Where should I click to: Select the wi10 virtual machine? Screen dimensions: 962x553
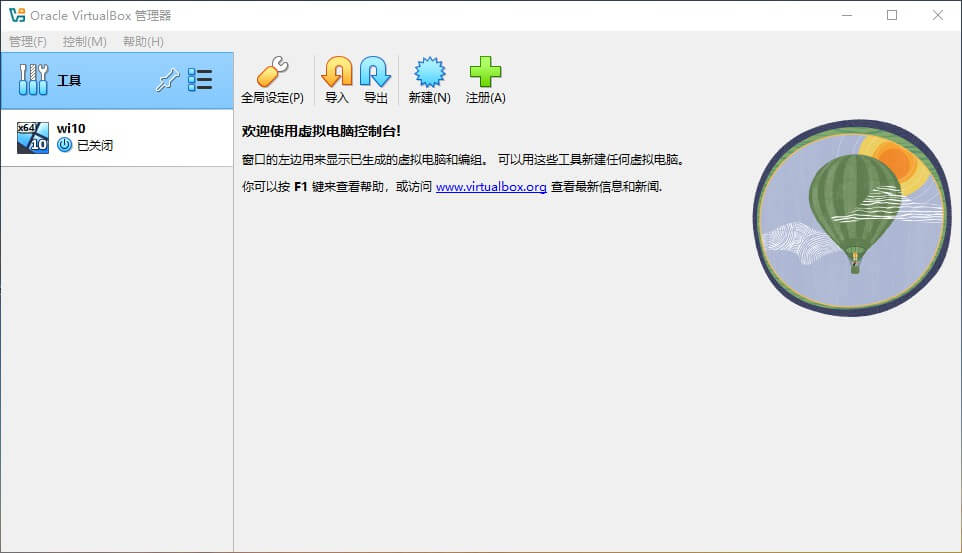coord(117,137)
